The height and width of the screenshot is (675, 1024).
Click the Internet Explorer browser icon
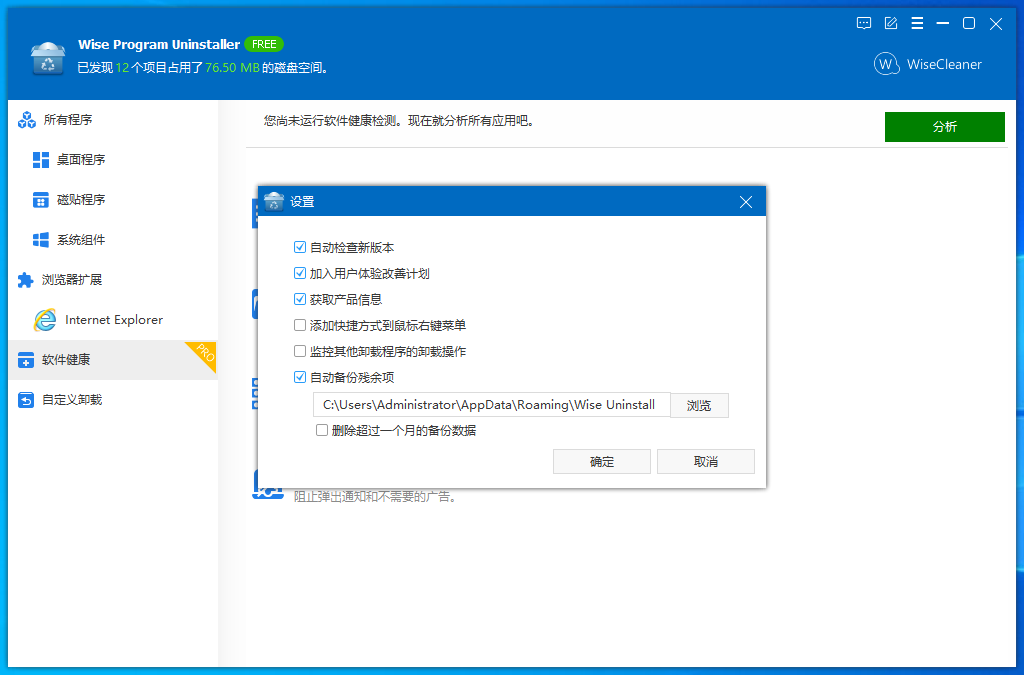point(45,319)
